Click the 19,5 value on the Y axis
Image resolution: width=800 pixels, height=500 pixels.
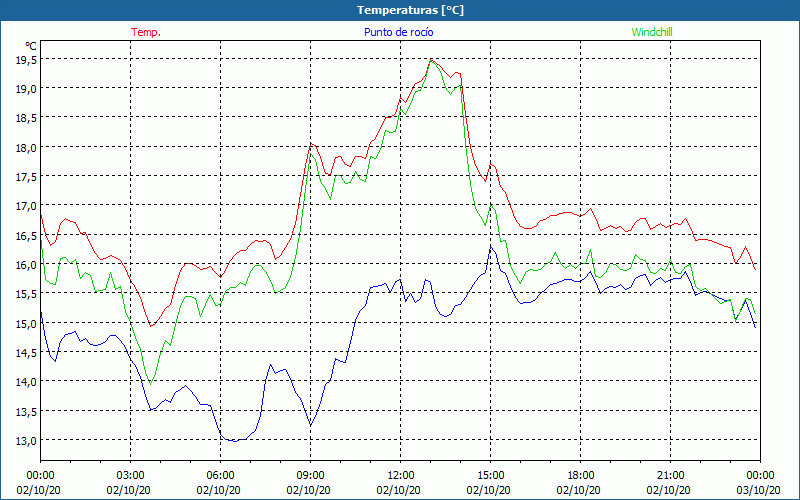coord(26,60)
